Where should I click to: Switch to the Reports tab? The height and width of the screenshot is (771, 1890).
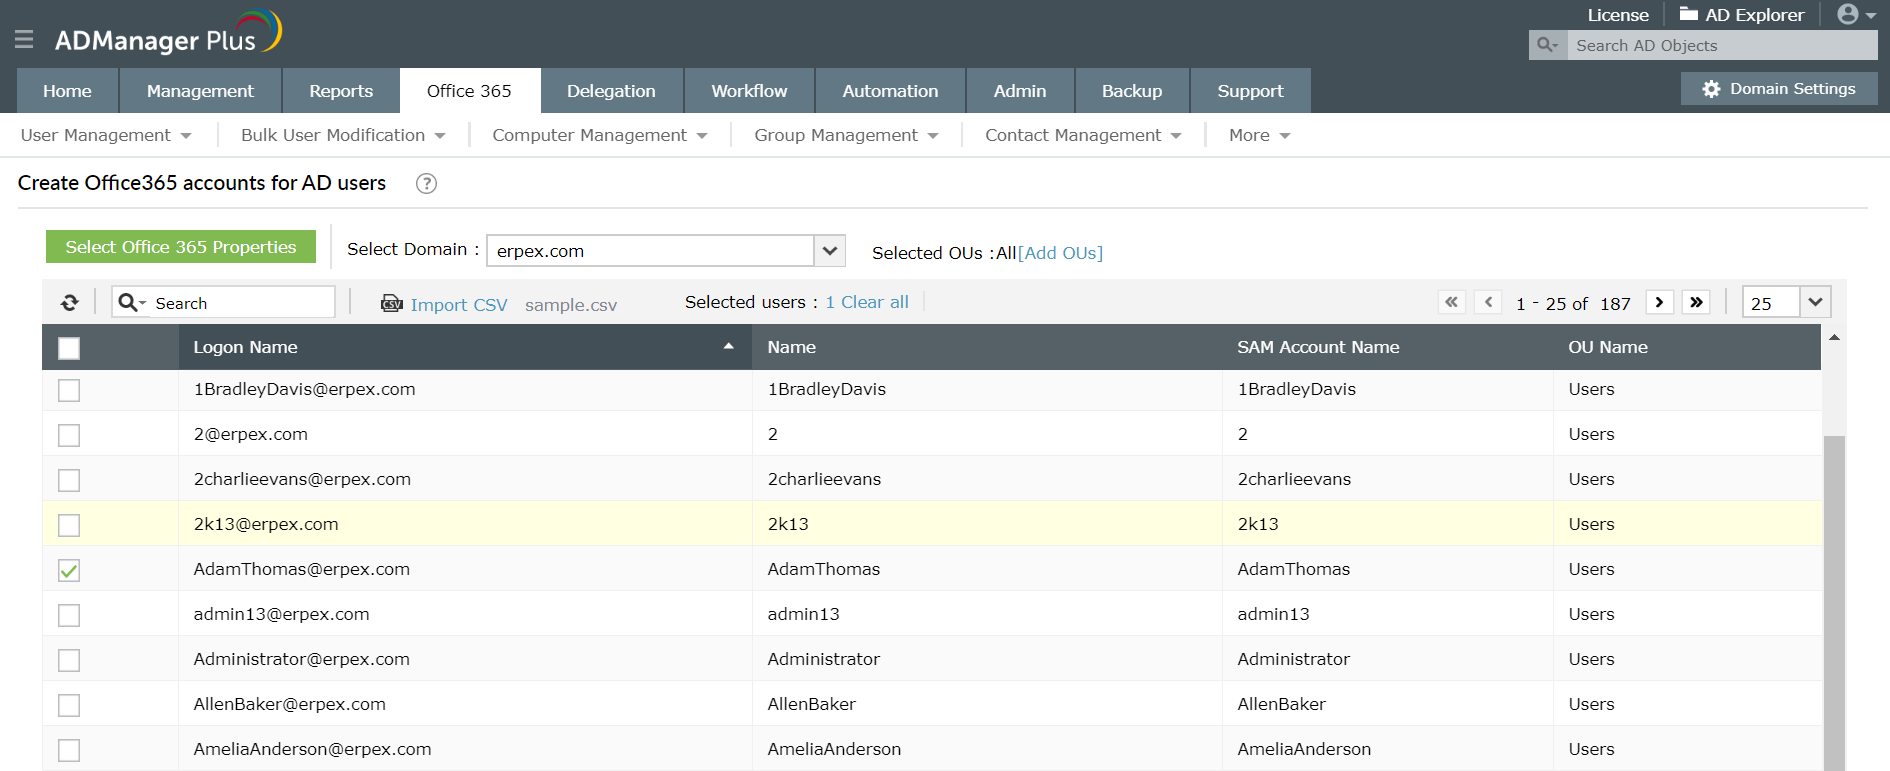pyautogui.click(x=341, y=91)
